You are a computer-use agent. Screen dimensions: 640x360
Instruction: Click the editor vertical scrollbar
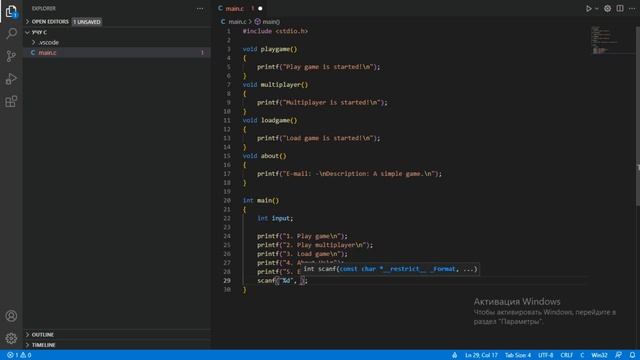[x=638, y=116]
